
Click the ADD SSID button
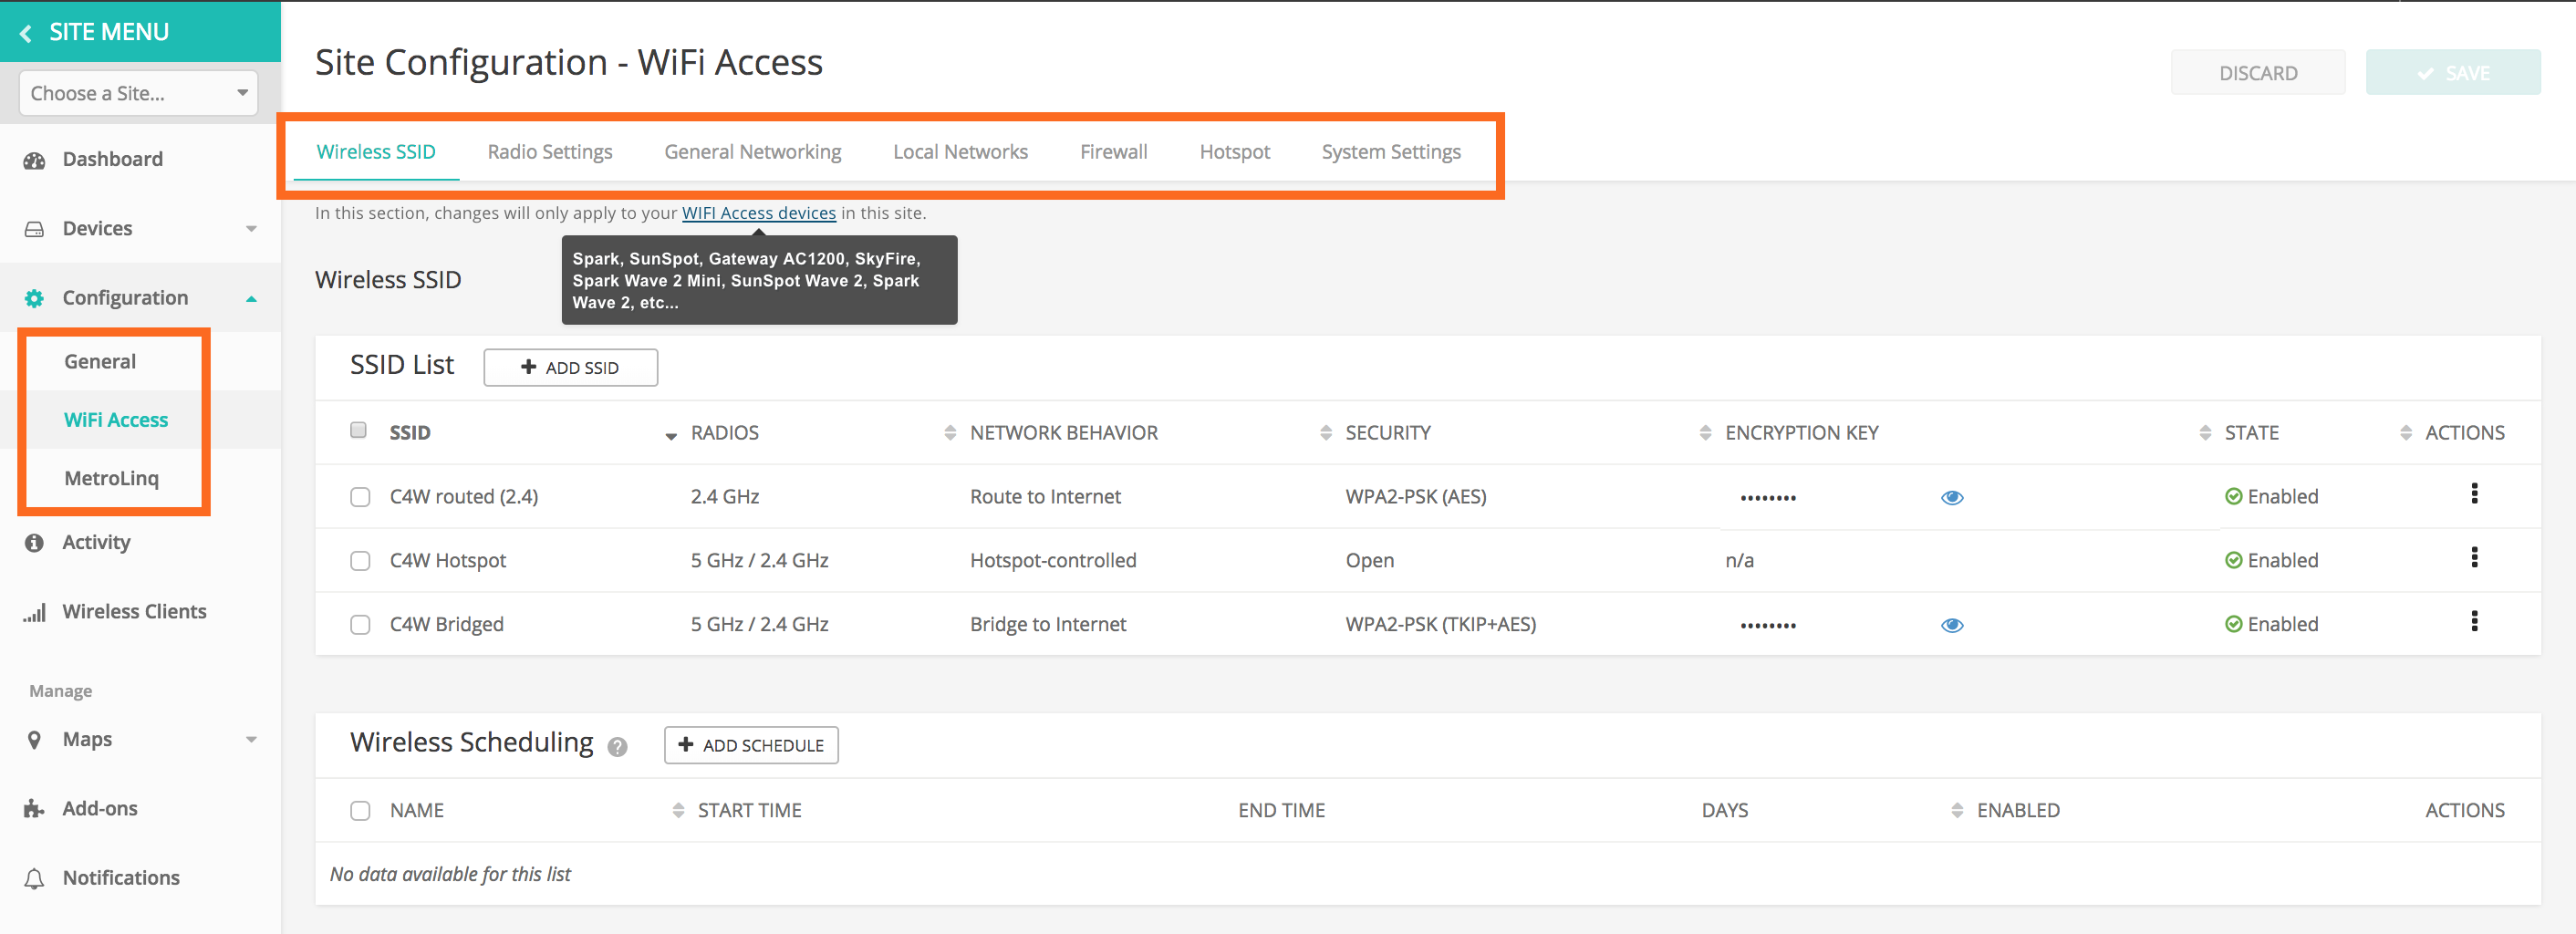point(570,367)
